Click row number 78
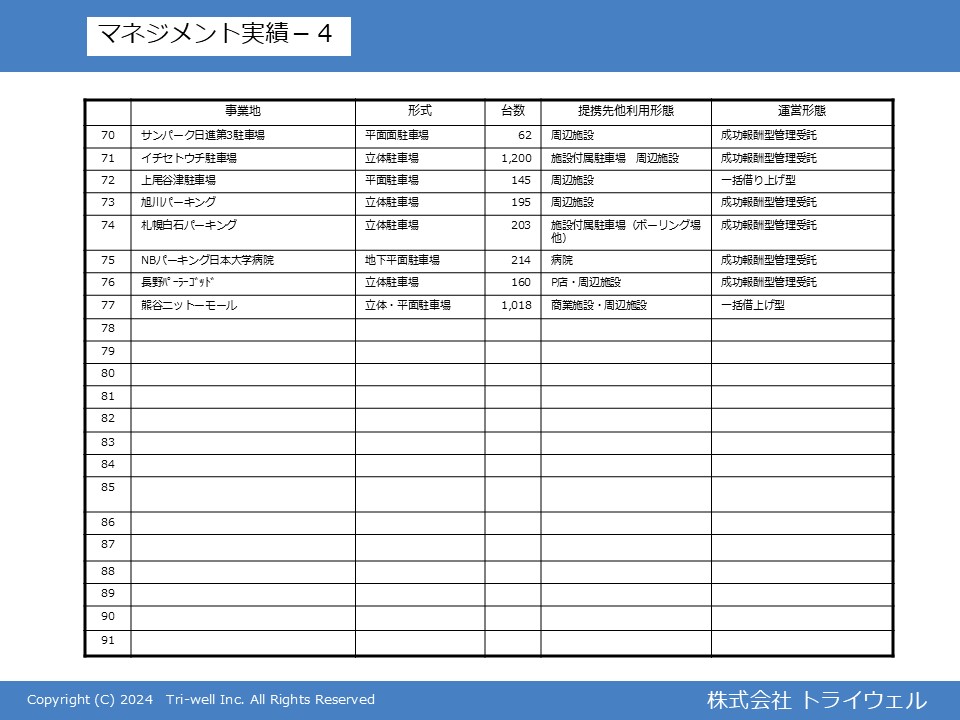Viewport: 960px width, 720px height. point(108,328)
